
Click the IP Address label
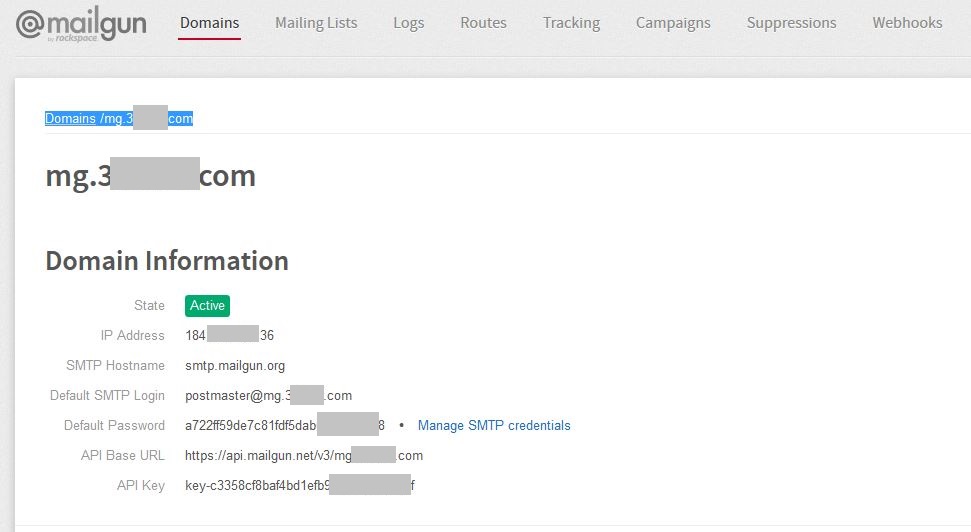coord(133,335)
